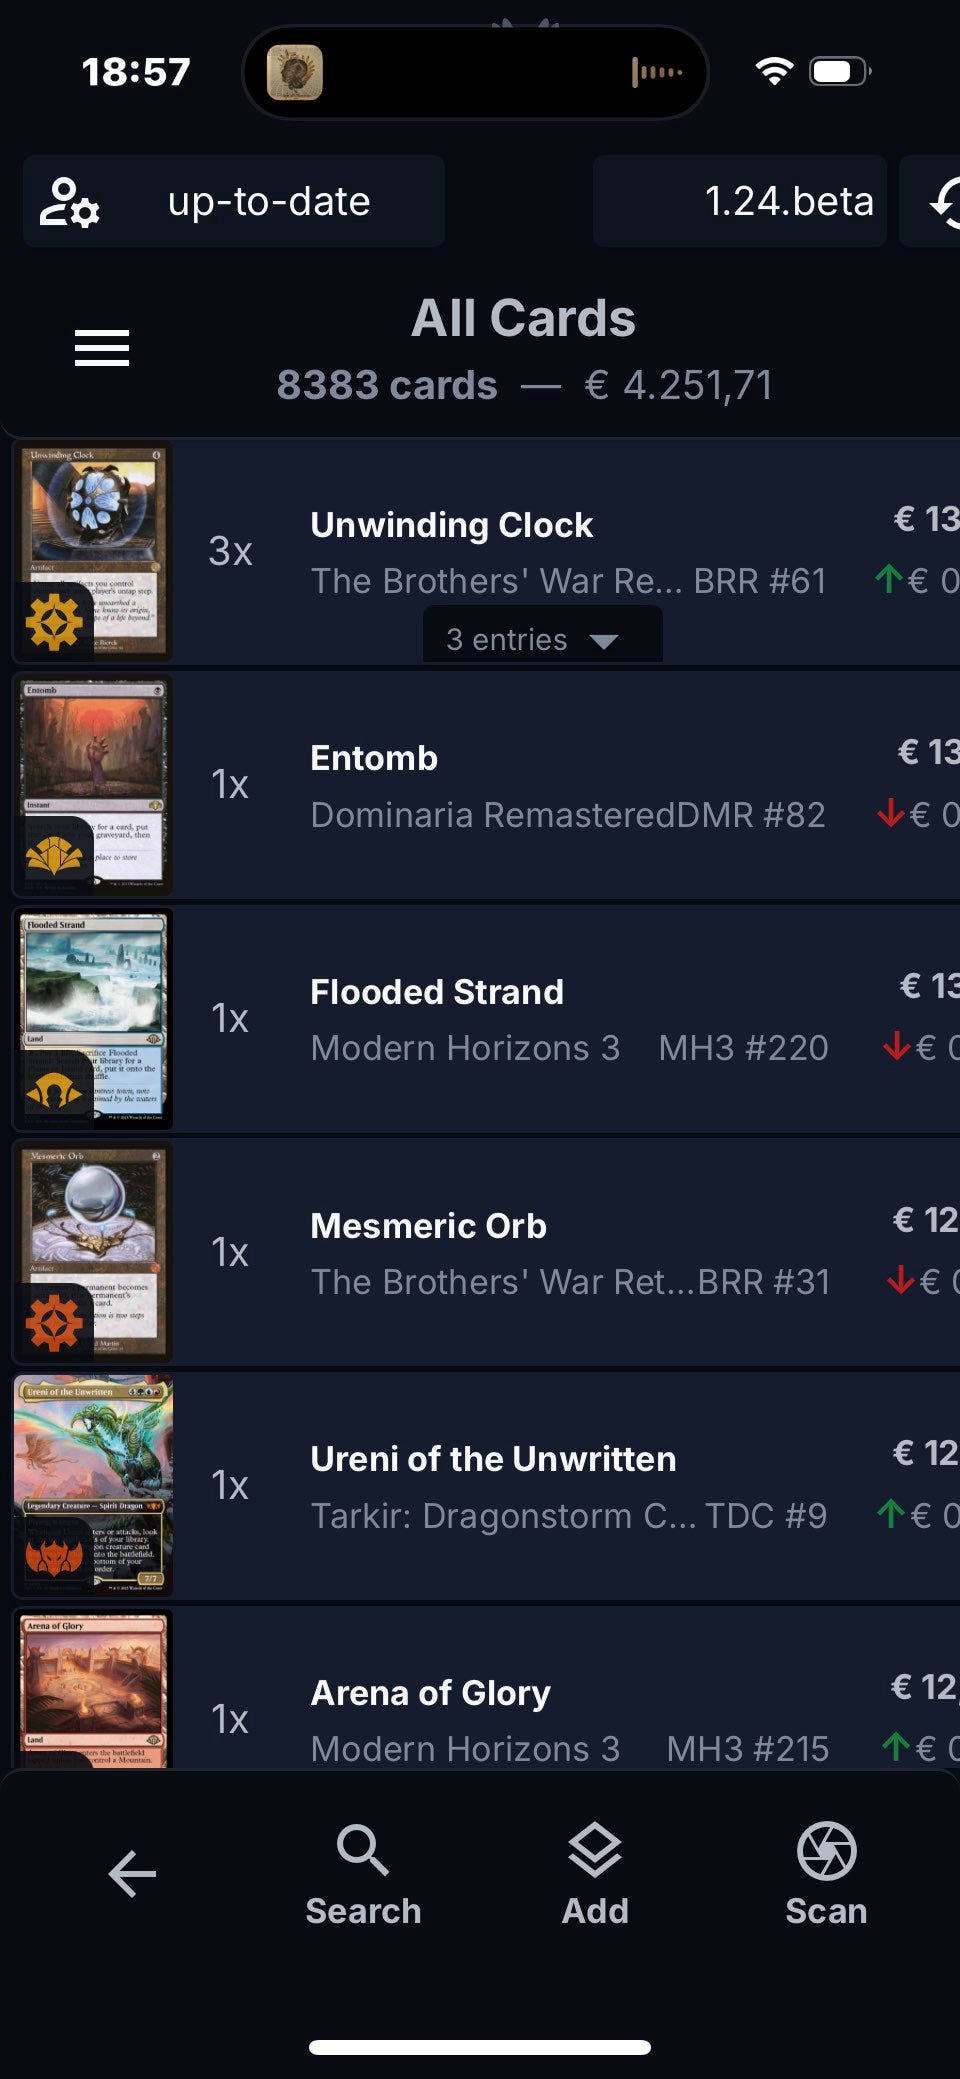The height and width of the screenshot is (2079, 960).
Task: Tap the Dynamic Island now-playing thumbnail
Action: click(x=295, y=72)
